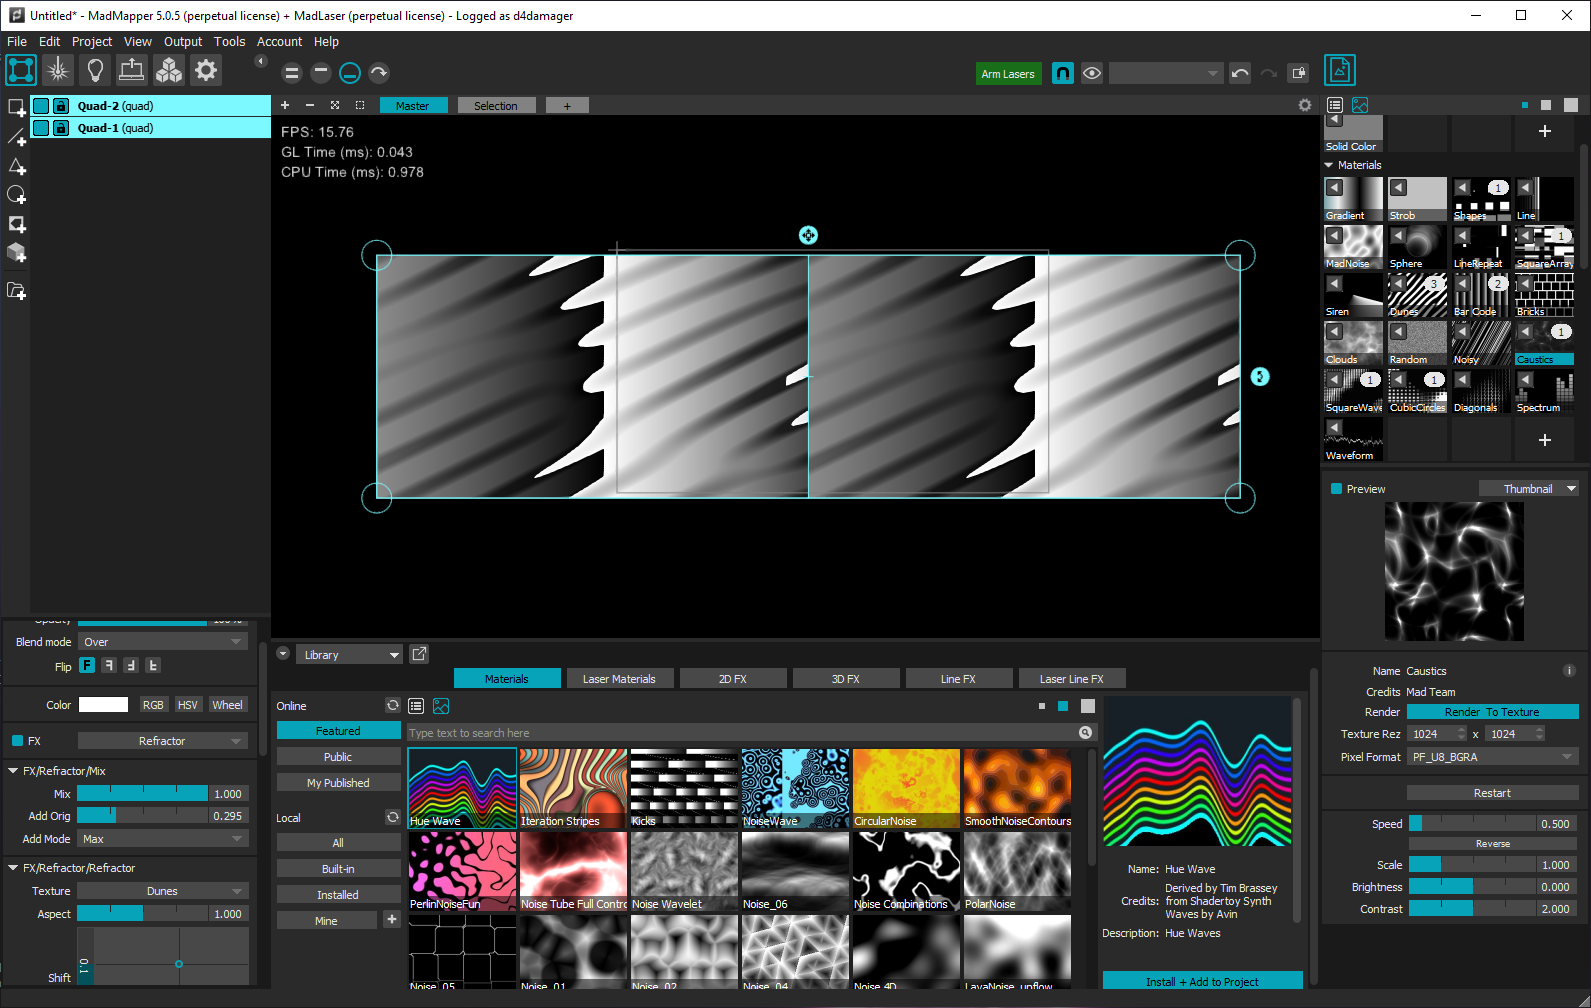The image size is (1591, 1008).
Task: Click the 3D cubes mode icon
Action: (169, 70)
